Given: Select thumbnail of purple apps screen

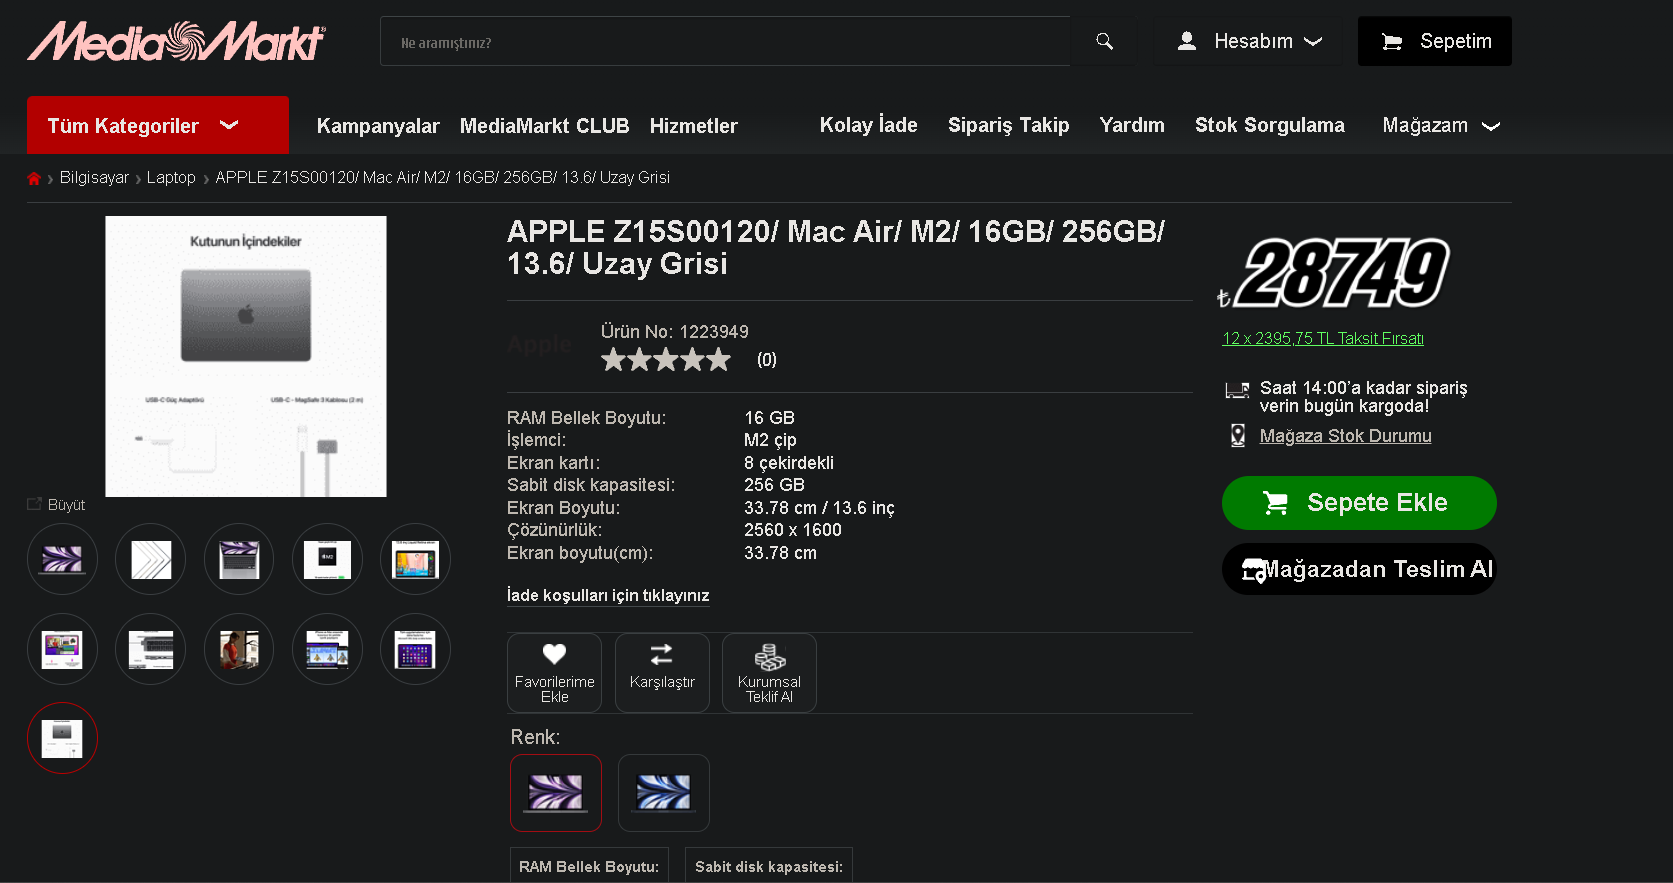Looking at the screenshot, I should tap(415, 649).
